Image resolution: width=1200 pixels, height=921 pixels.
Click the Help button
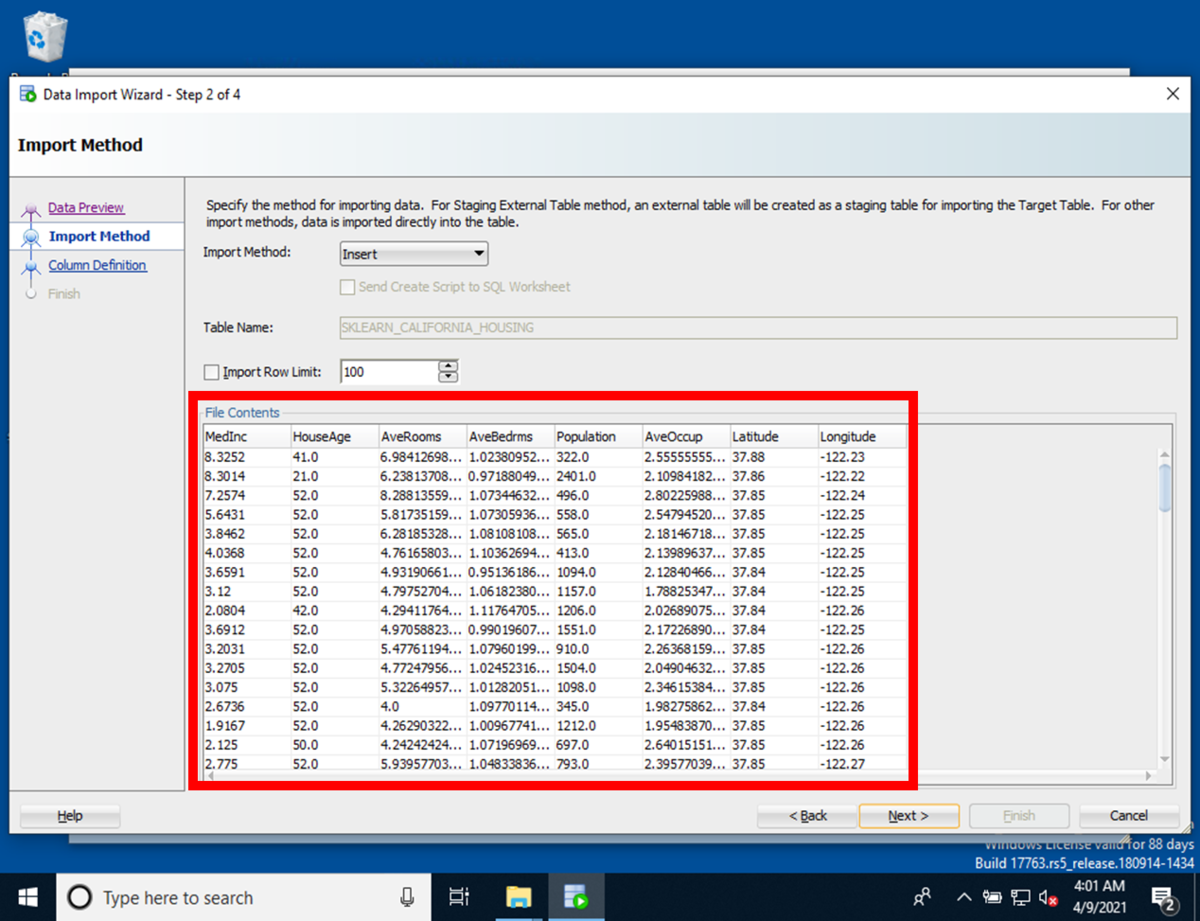pos(70,816)
